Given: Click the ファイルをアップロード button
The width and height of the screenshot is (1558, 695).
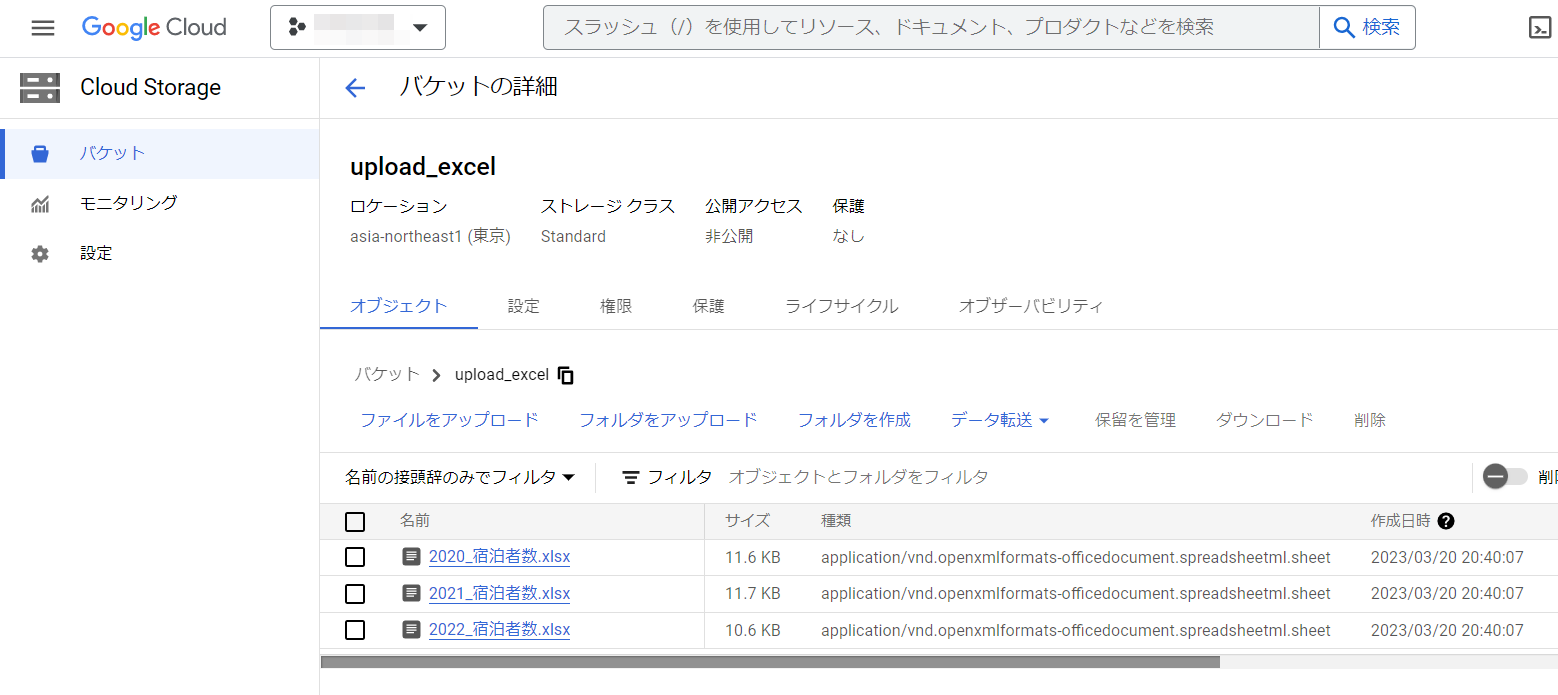Looking at the screenshot, I should [x=449, y=419].
